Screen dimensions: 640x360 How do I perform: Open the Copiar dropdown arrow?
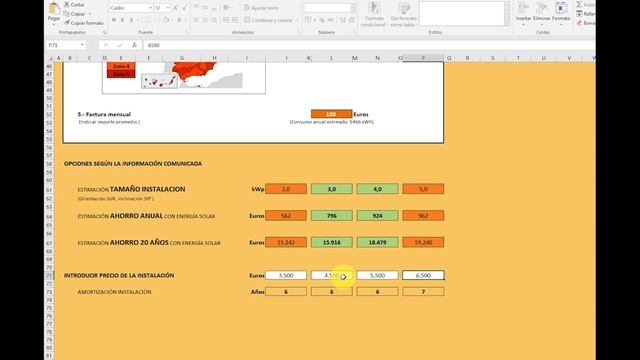[x=90, y=14]
